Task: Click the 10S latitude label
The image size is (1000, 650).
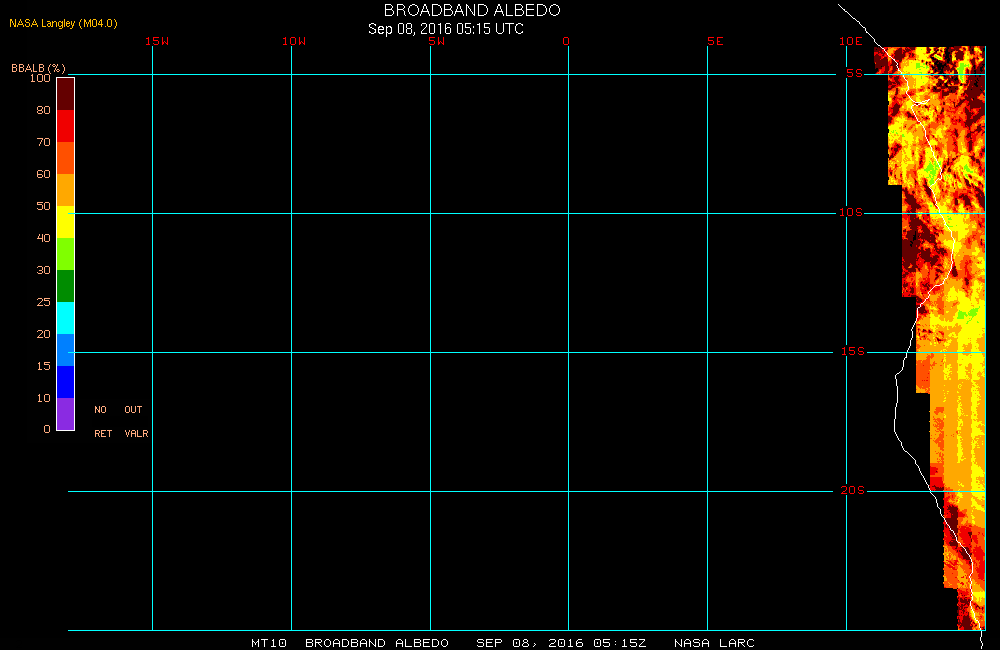Action: point(851,212)
